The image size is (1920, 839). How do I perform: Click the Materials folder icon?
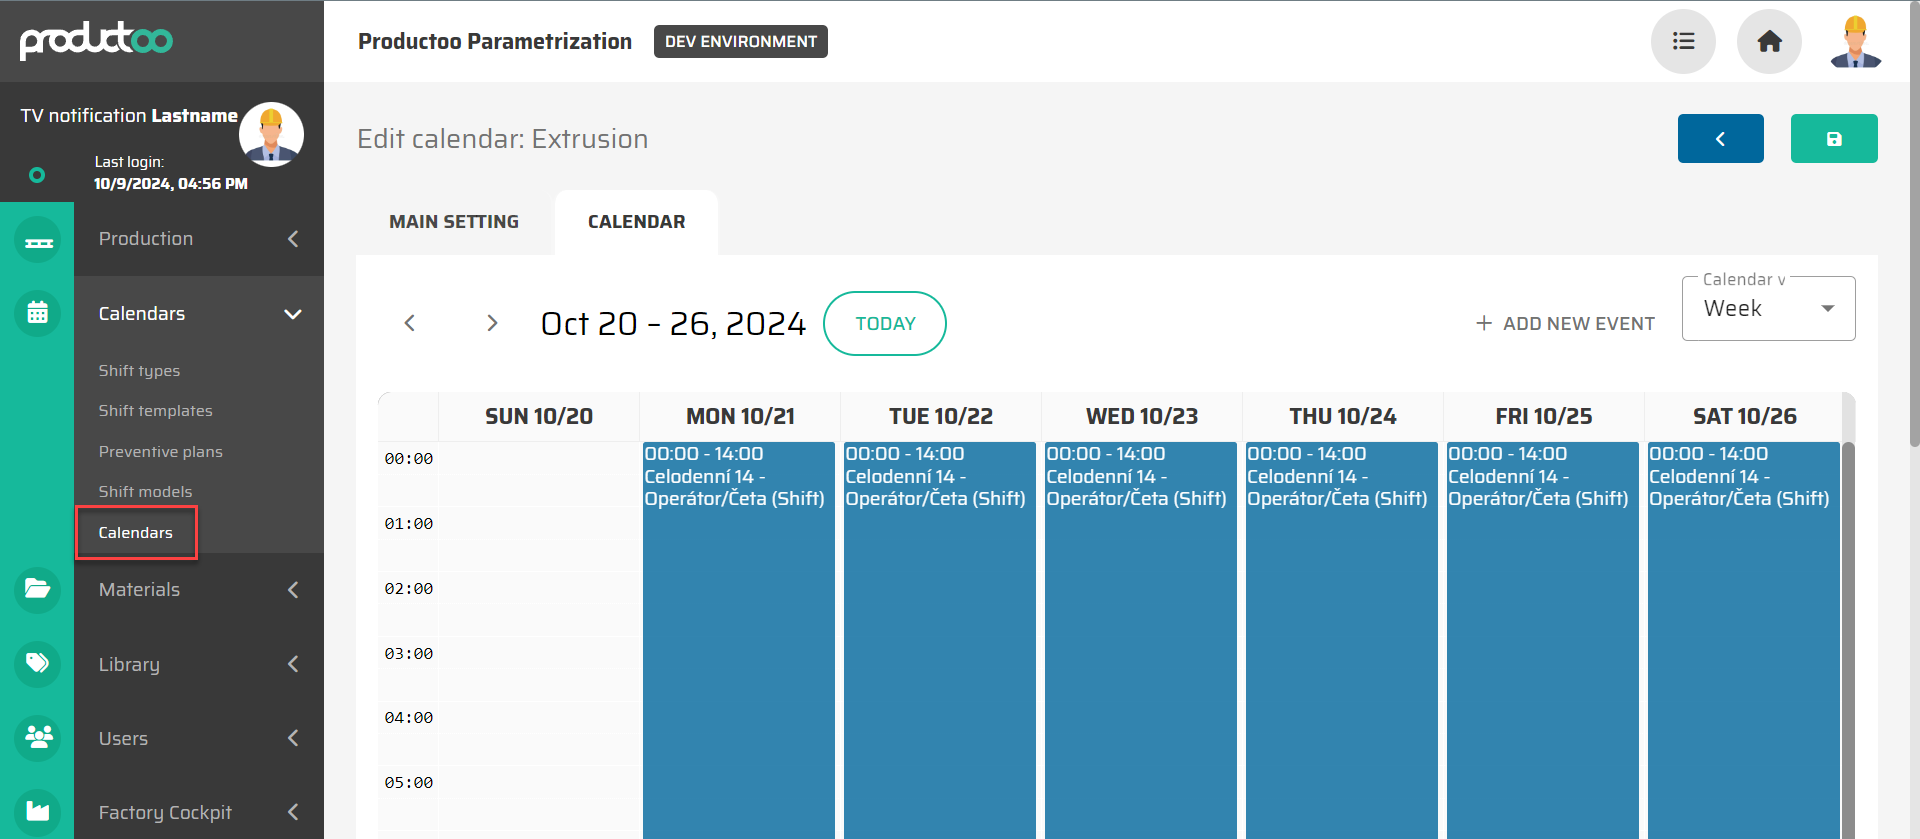click(38, 589)
